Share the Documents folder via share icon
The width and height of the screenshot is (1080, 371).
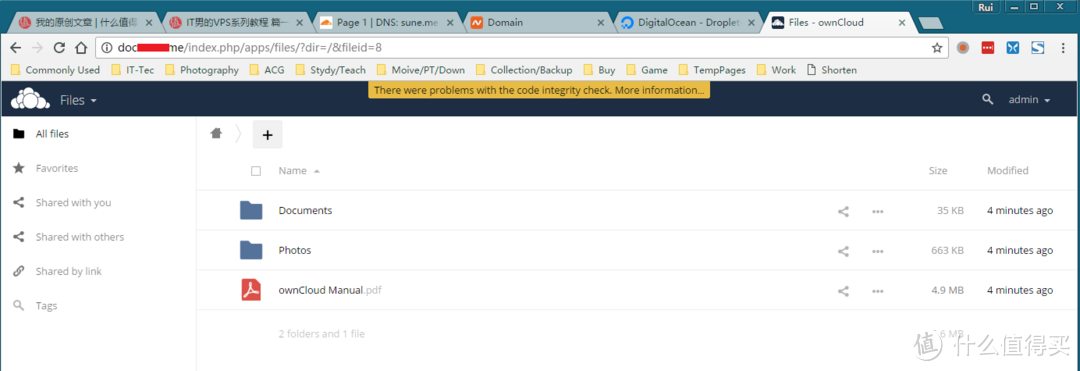pos(843,211)
